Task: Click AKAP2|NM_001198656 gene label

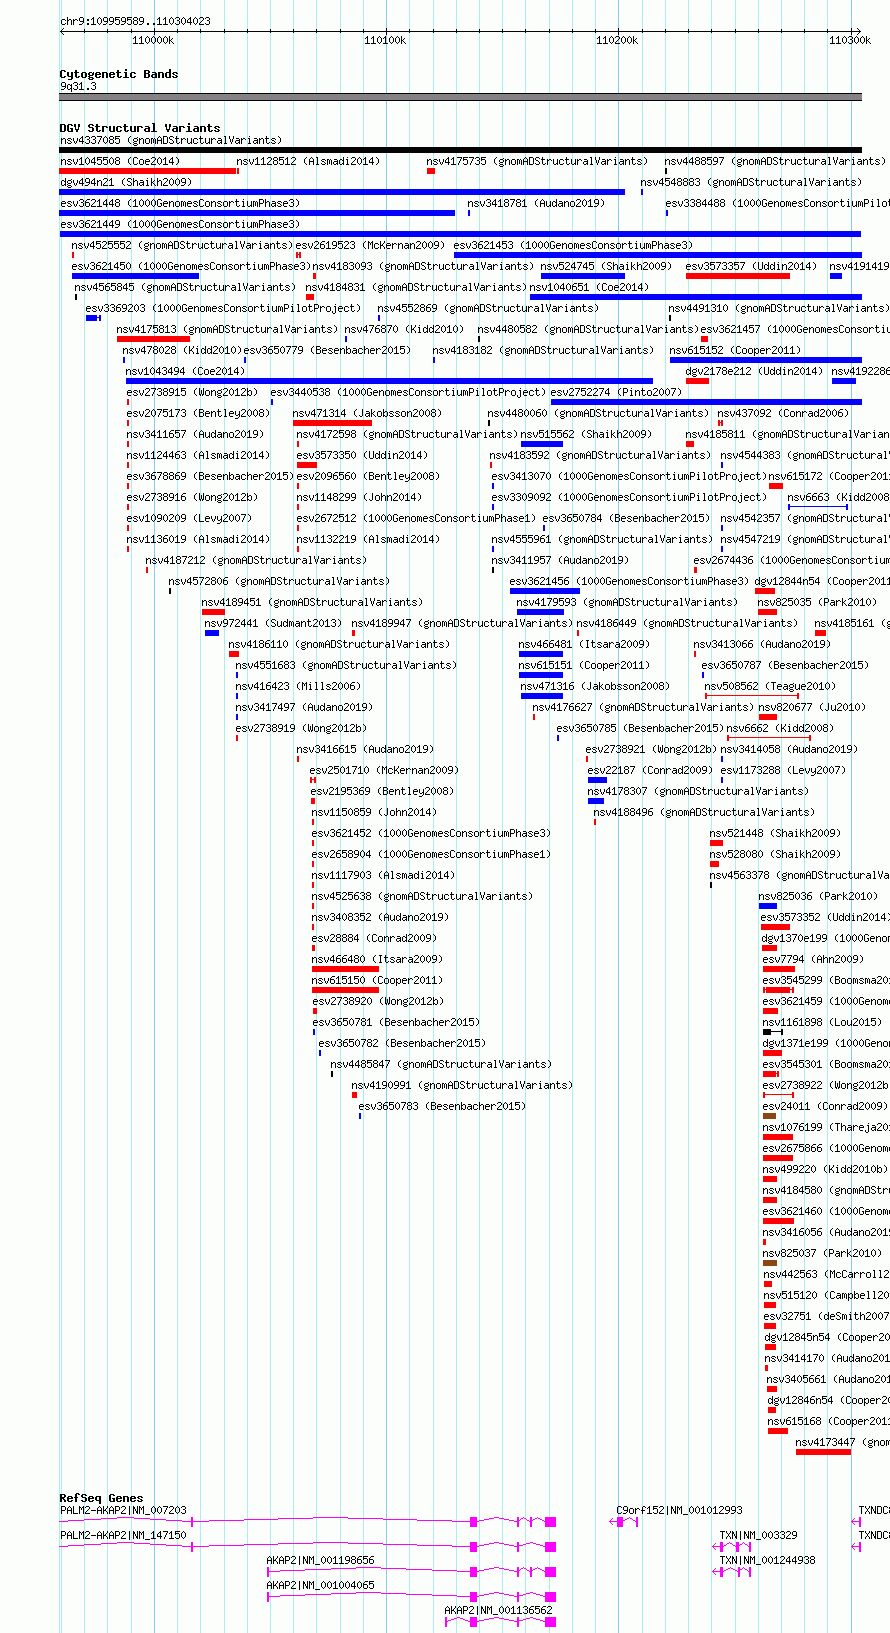Action: pyautogui.click(x=321, y=1560)
